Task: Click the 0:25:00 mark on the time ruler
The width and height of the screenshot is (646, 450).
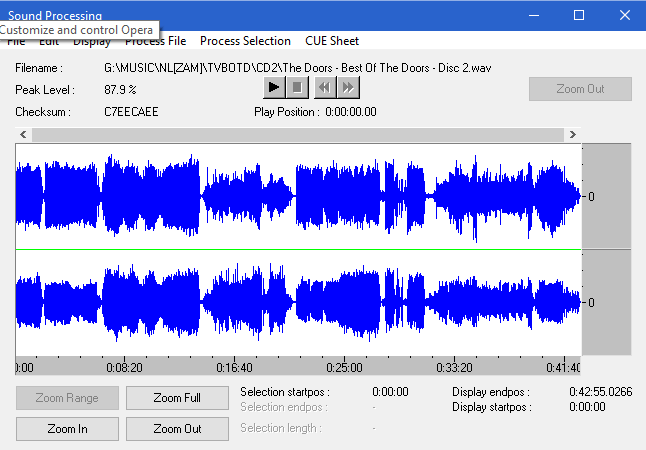Action: (344, 367)
